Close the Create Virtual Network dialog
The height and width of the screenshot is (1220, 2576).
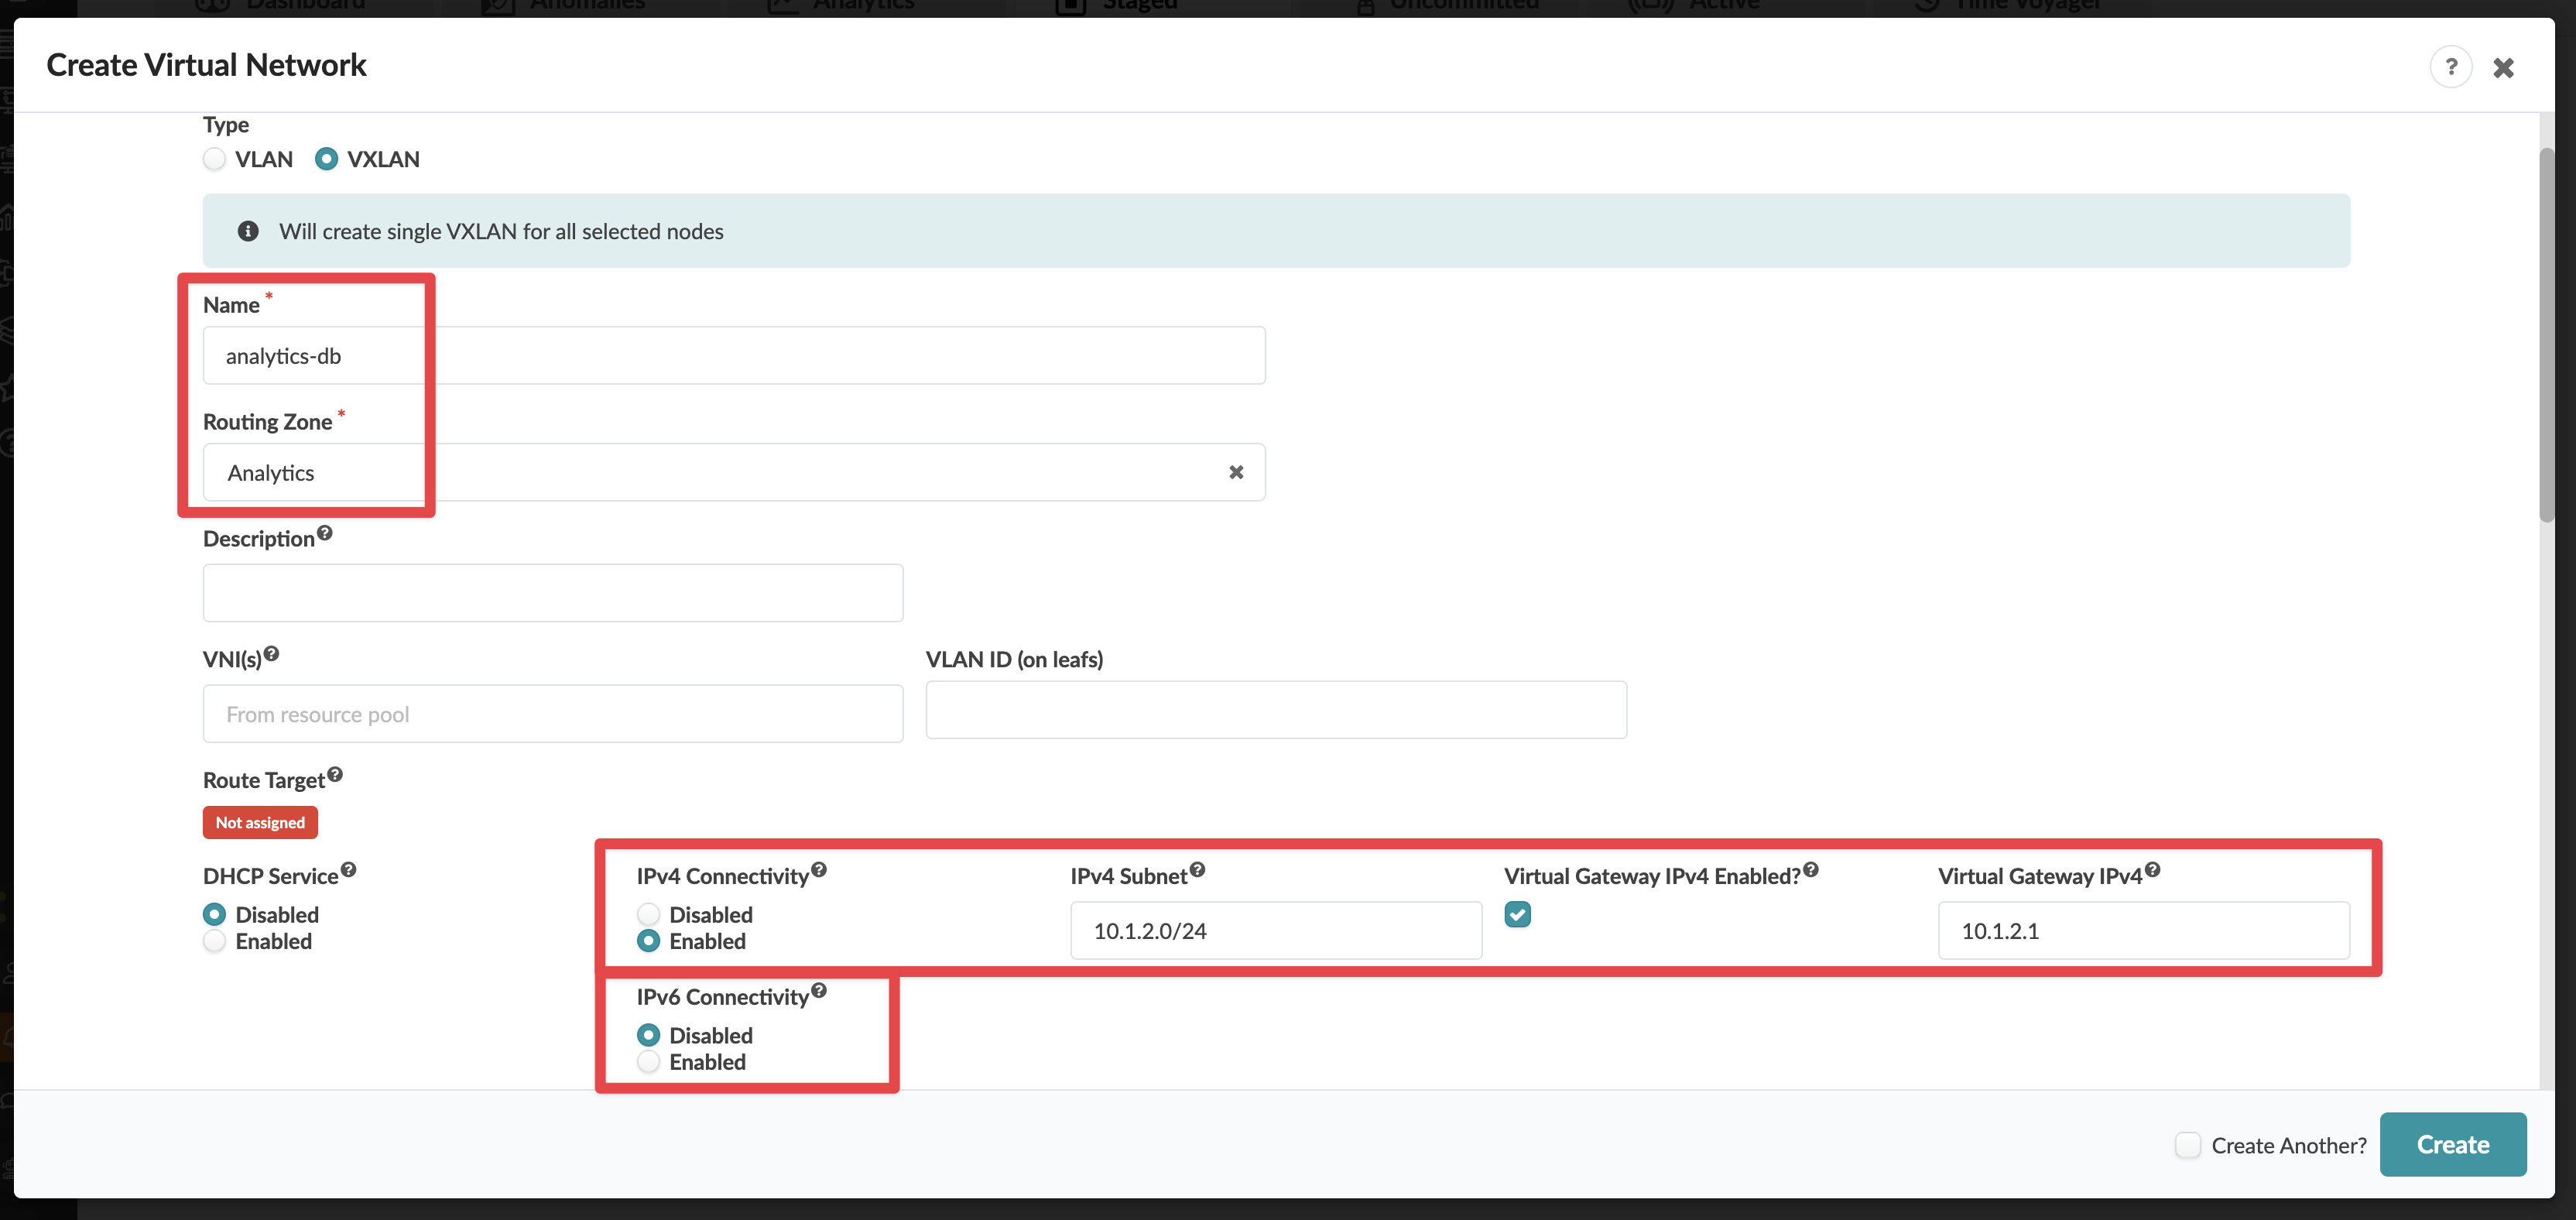(2503, 68)
